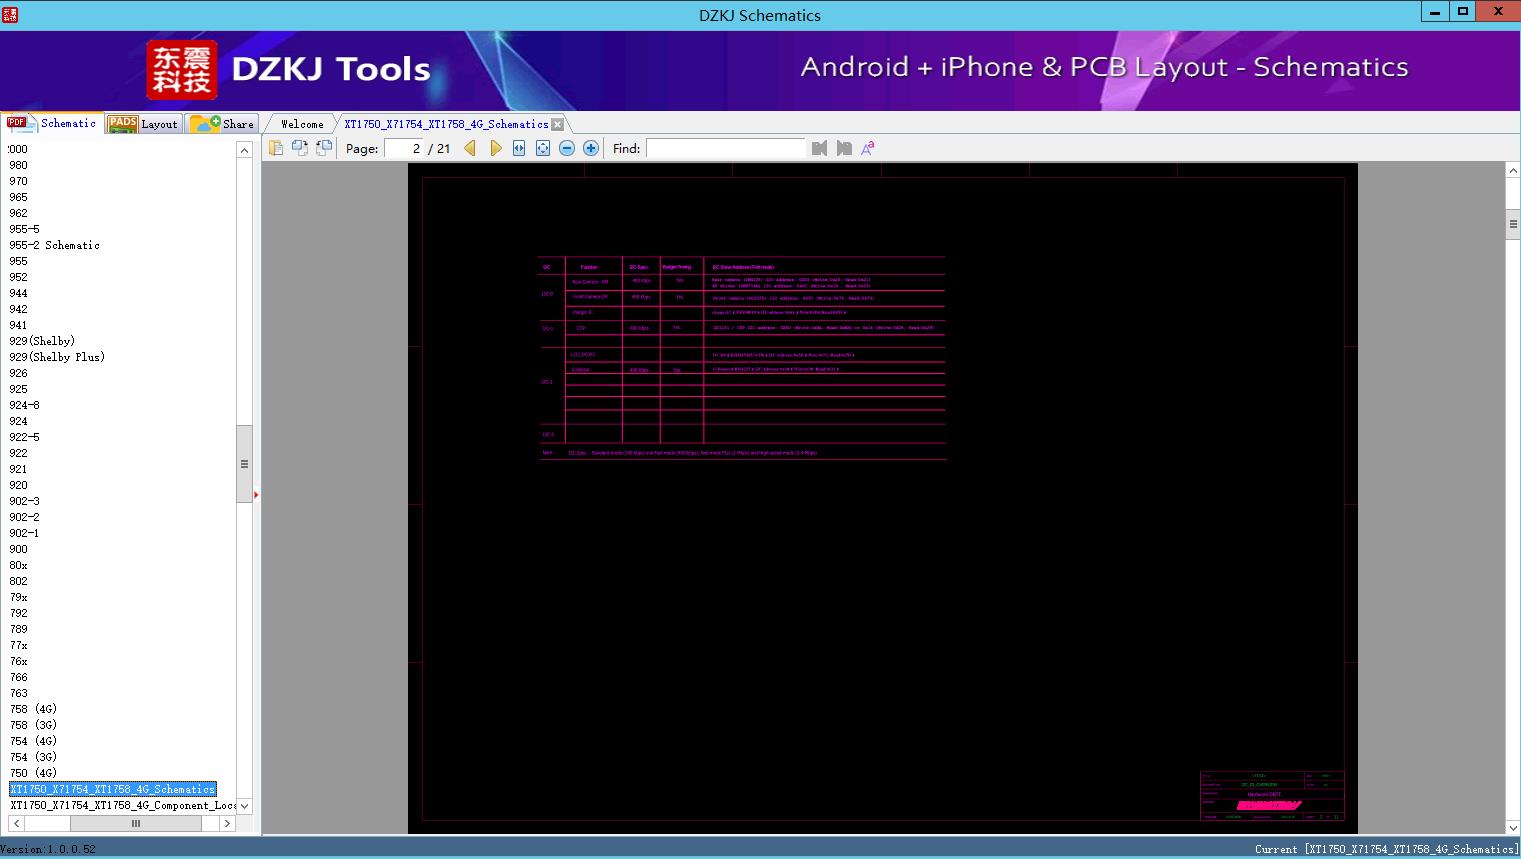1521x859 pixels.
Task: Select the 955-5 list entry
Action: pyautogui.click(x=25, y=229)
